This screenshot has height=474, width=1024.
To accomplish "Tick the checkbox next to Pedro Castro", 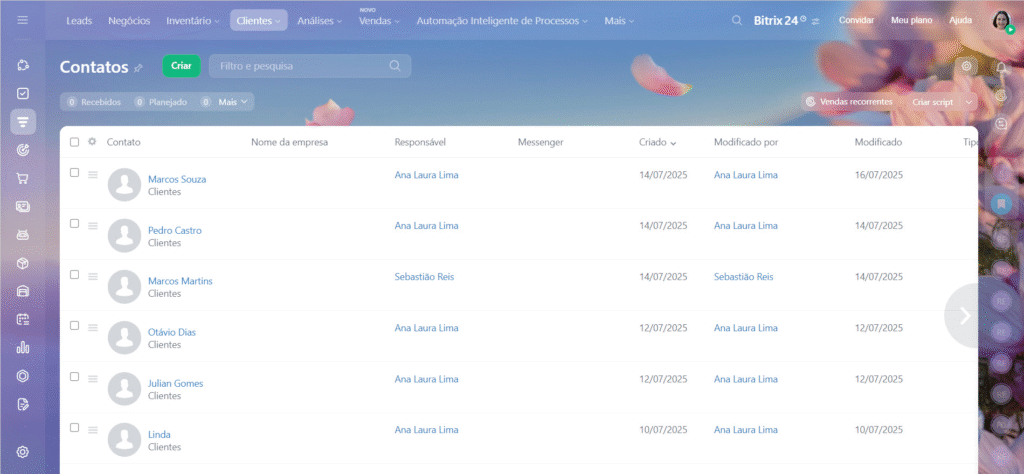I will pos(74,224).
